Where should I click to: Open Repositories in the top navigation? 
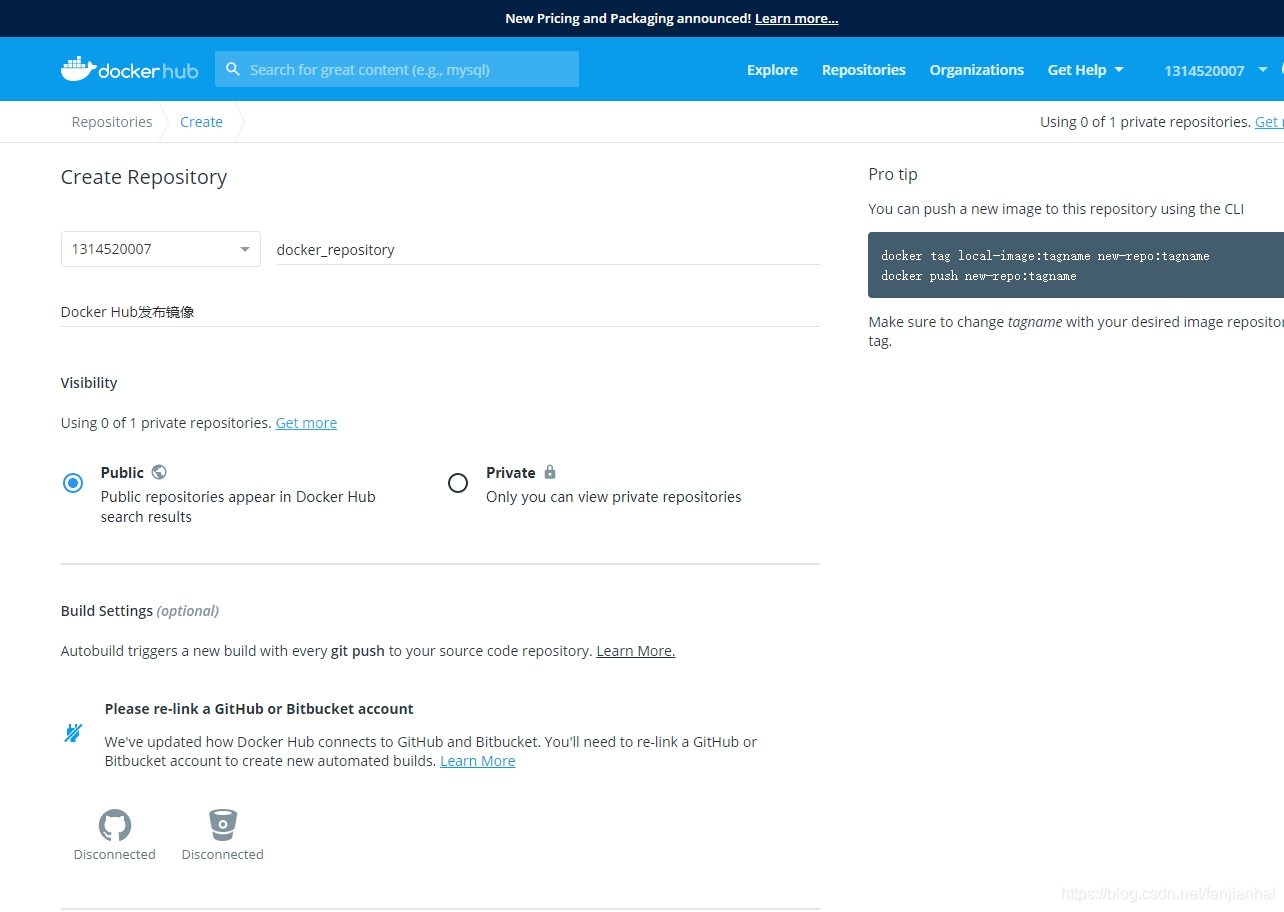[x=863, y=70]
